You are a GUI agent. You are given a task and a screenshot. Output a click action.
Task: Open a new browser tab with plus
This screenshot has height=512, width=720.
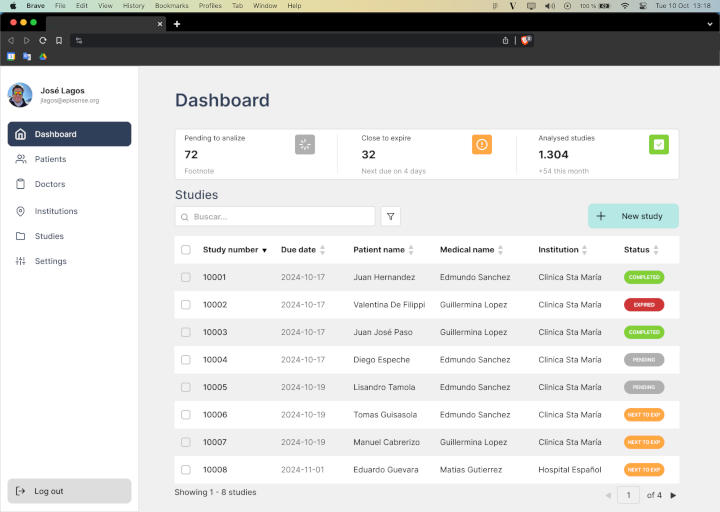pos(177,23)
